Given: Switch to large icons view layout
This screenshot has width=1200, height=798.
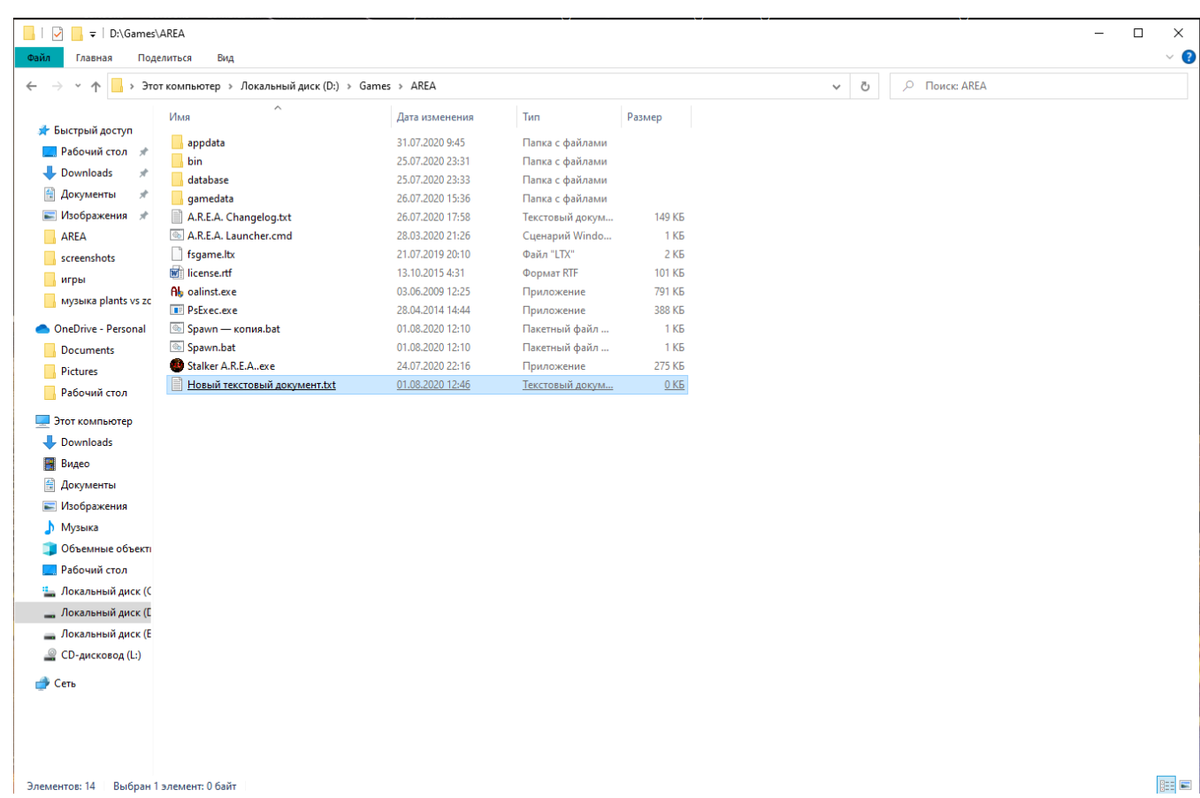Looking at the screenshot, I should tap(1184, 785).
